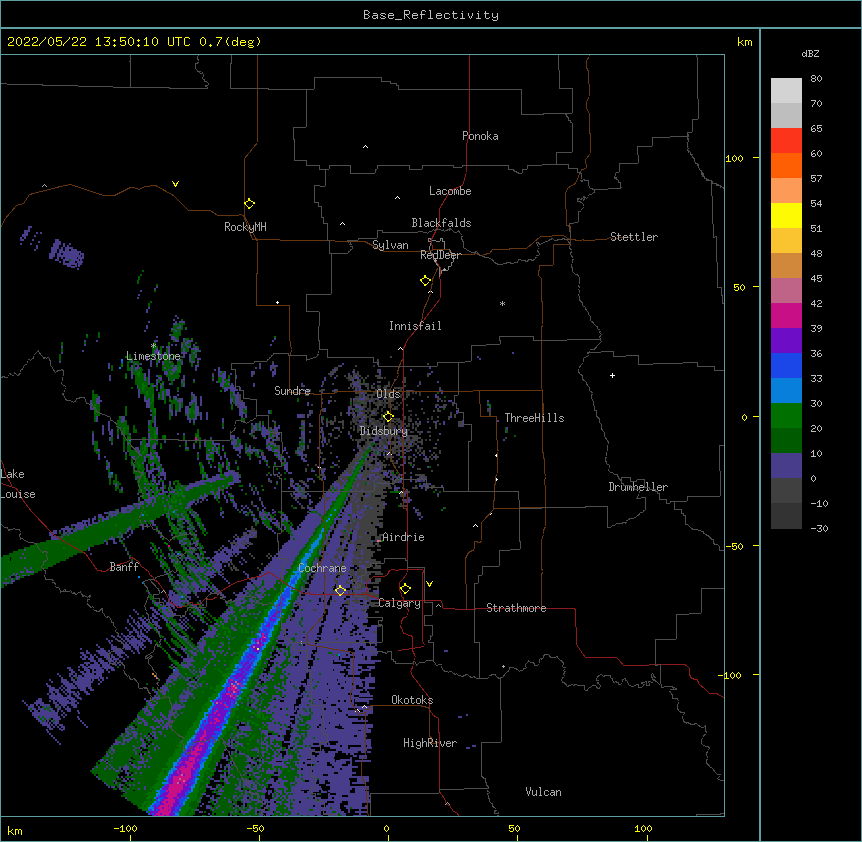Click the dBZ legend heading
862x842 pixels.
pyautogui.click(x=810, y=53)
